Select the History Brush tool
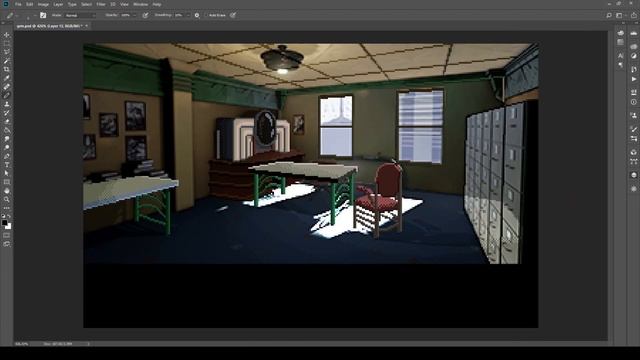The width and height of the screenshot is (640, 360). (7, 113)
